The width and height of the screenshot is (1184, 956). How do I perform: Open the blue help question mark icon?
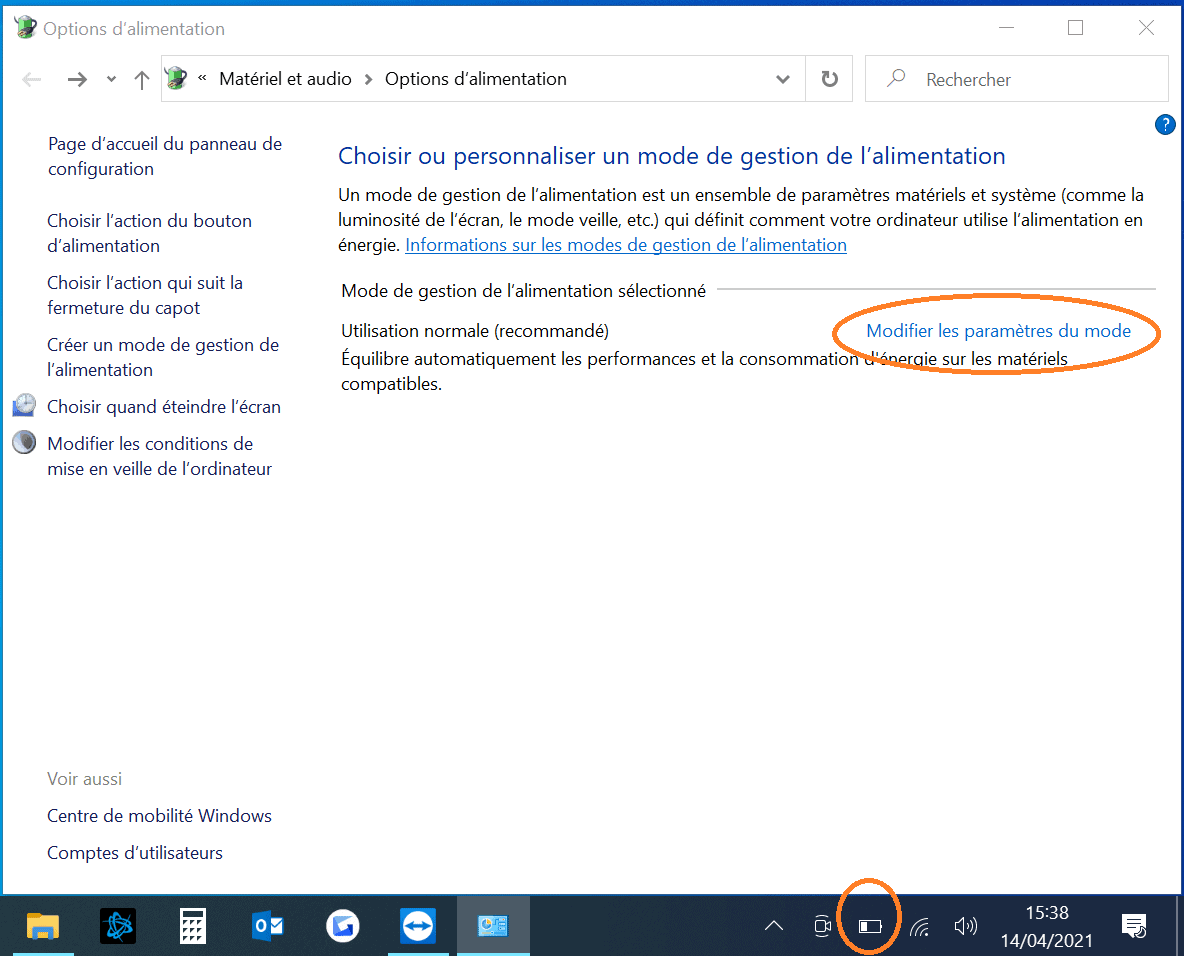click(1165, 125)
